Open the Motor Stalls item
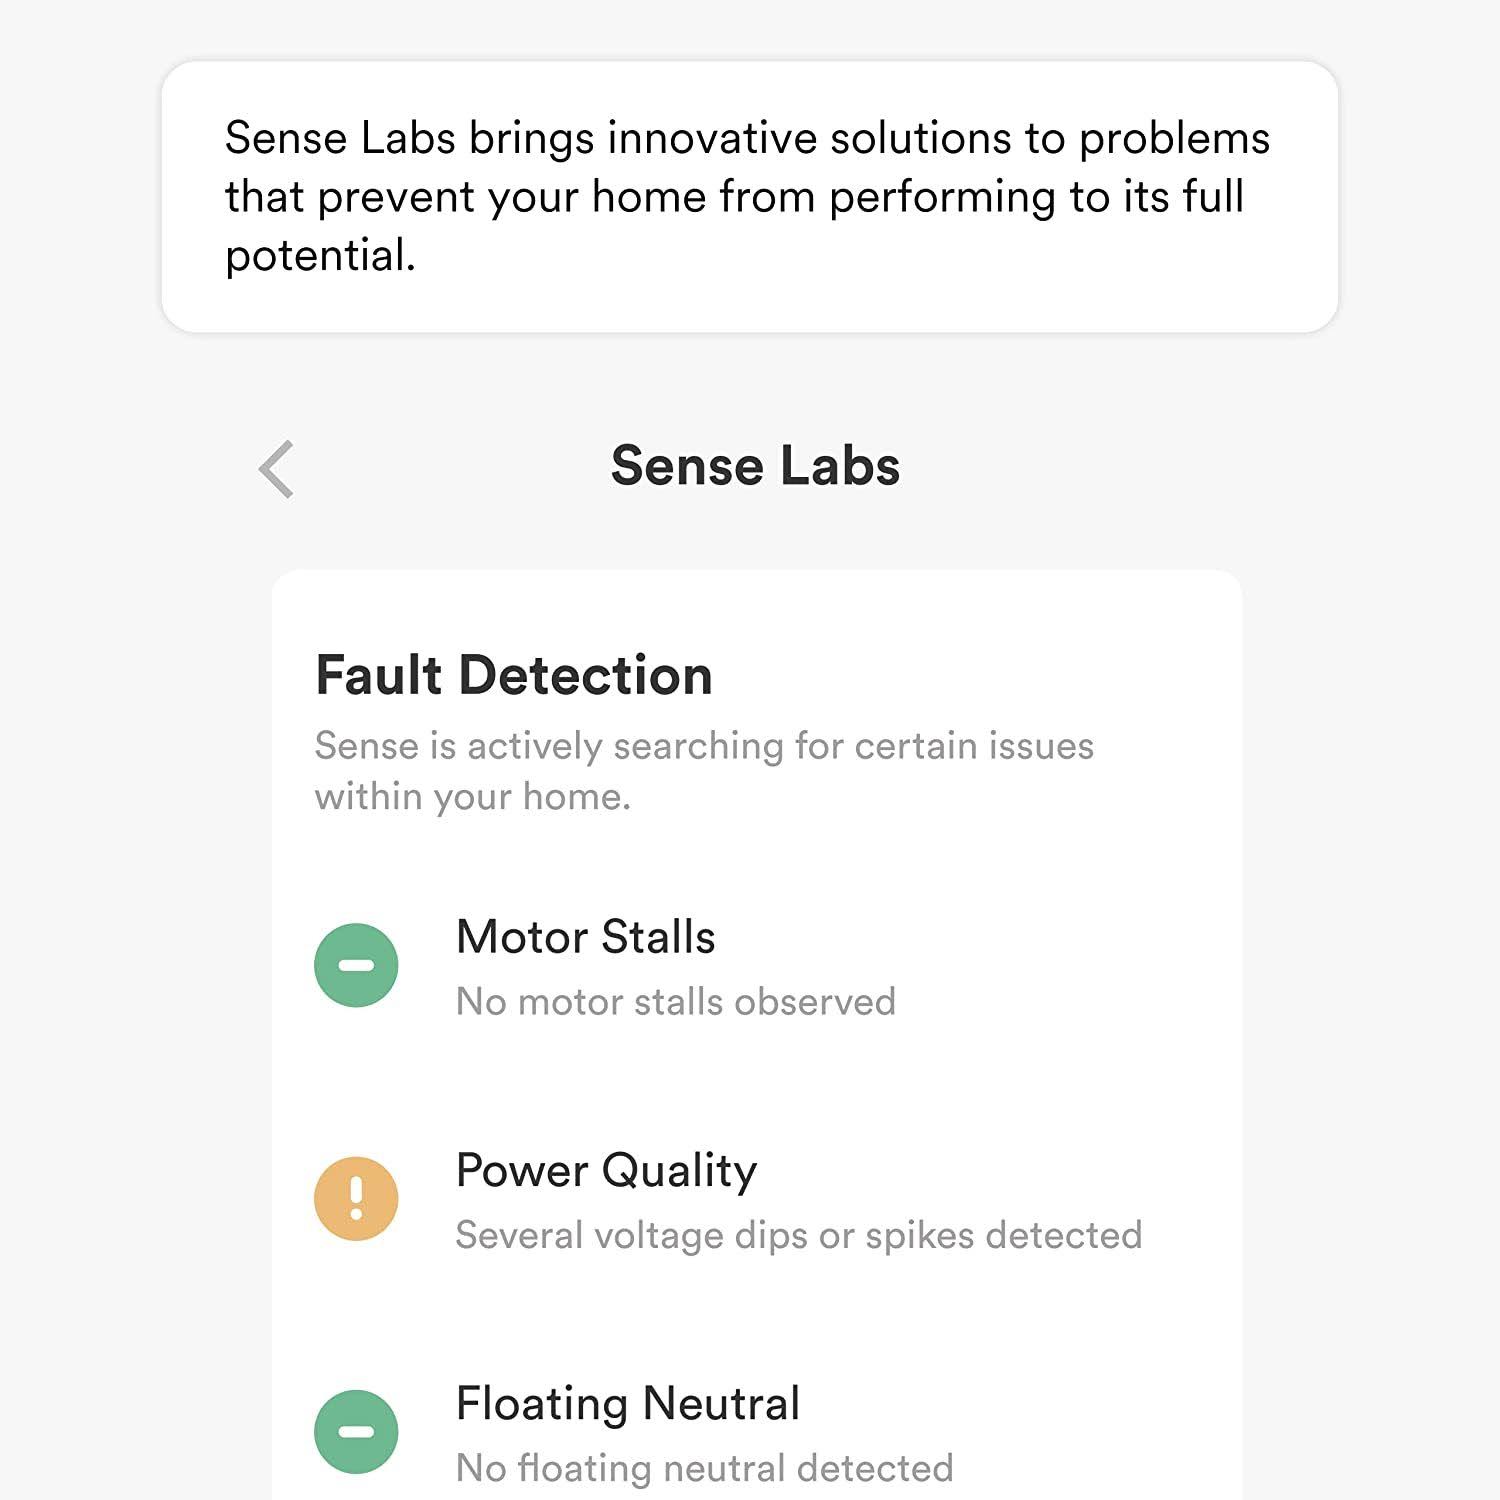 [585, 937]
